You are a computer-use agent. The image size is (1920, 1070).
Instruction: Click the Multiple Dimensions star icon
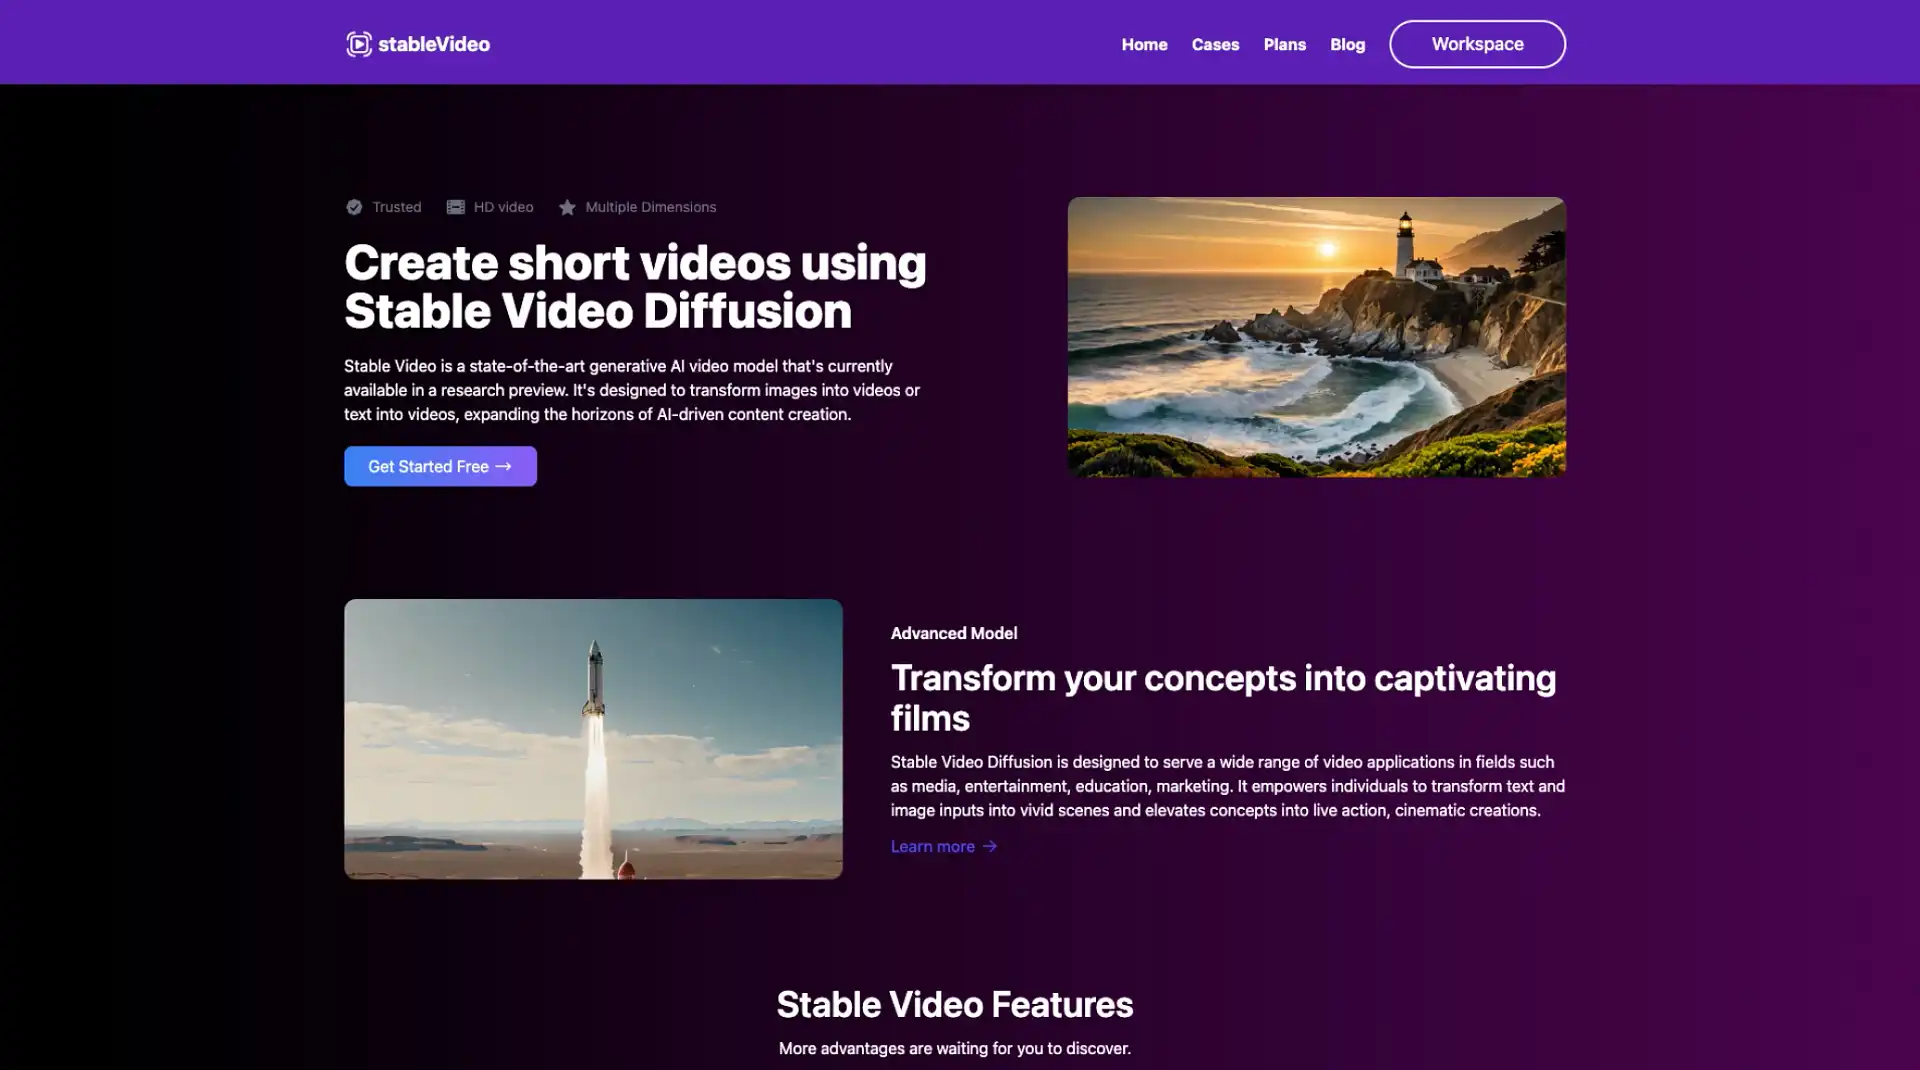(567, 207)
